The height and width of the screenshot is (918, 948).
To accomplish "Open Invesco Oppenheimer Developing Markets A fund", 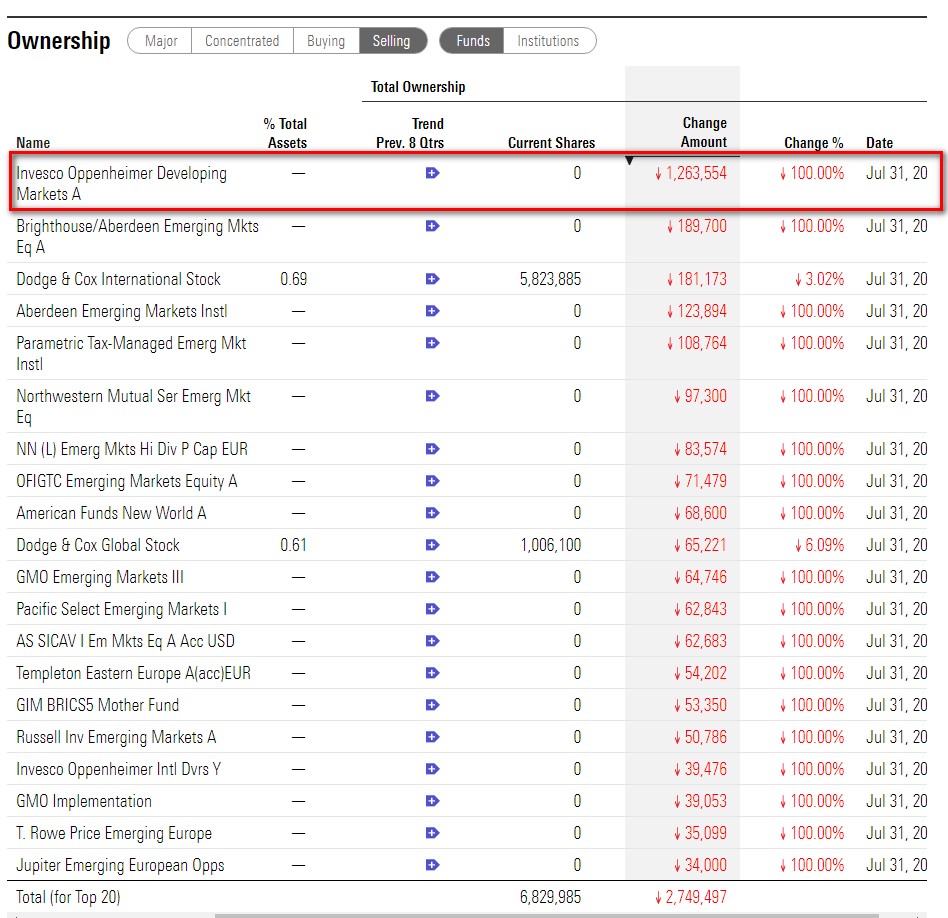I will pyautogui.click(x=122, y=184).
